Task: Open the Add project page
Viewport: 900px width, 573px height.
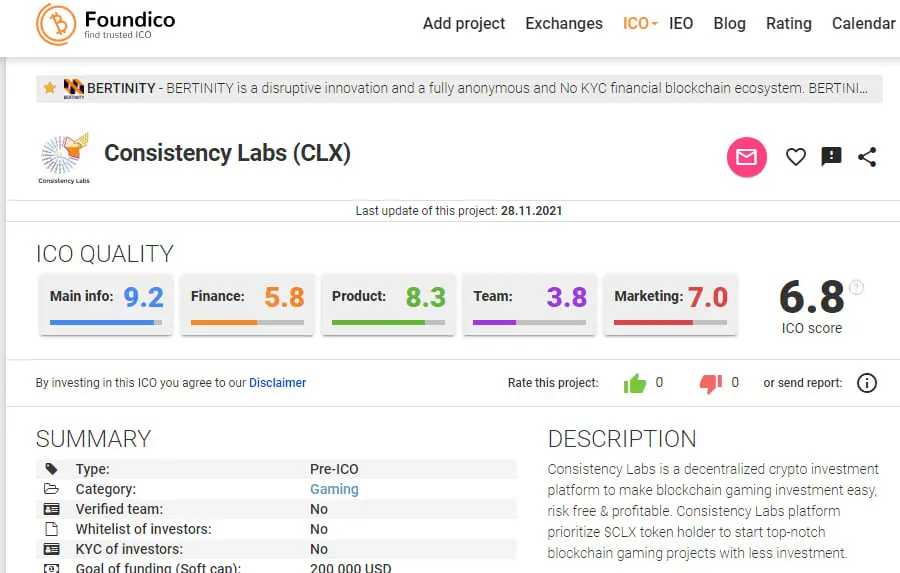Action: [464, 24]
